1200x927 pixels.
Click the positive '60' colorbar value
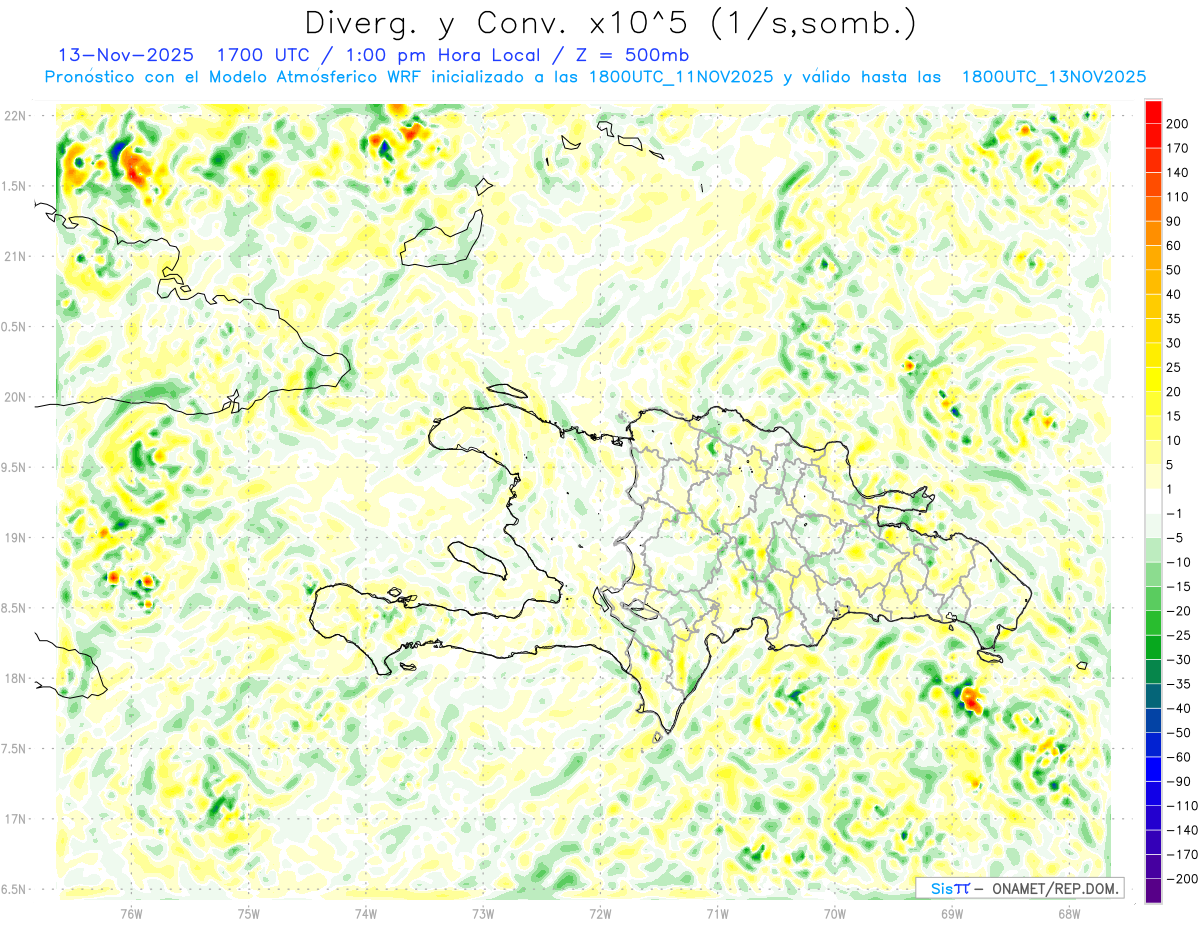coord(1174,246)
